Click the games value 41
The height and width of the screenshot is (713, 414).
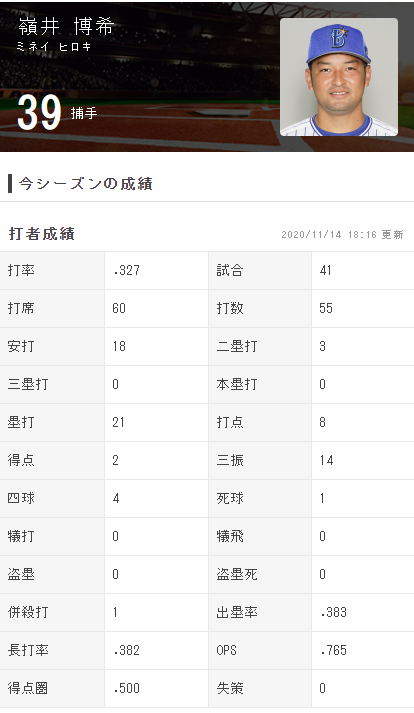(326, 271)
